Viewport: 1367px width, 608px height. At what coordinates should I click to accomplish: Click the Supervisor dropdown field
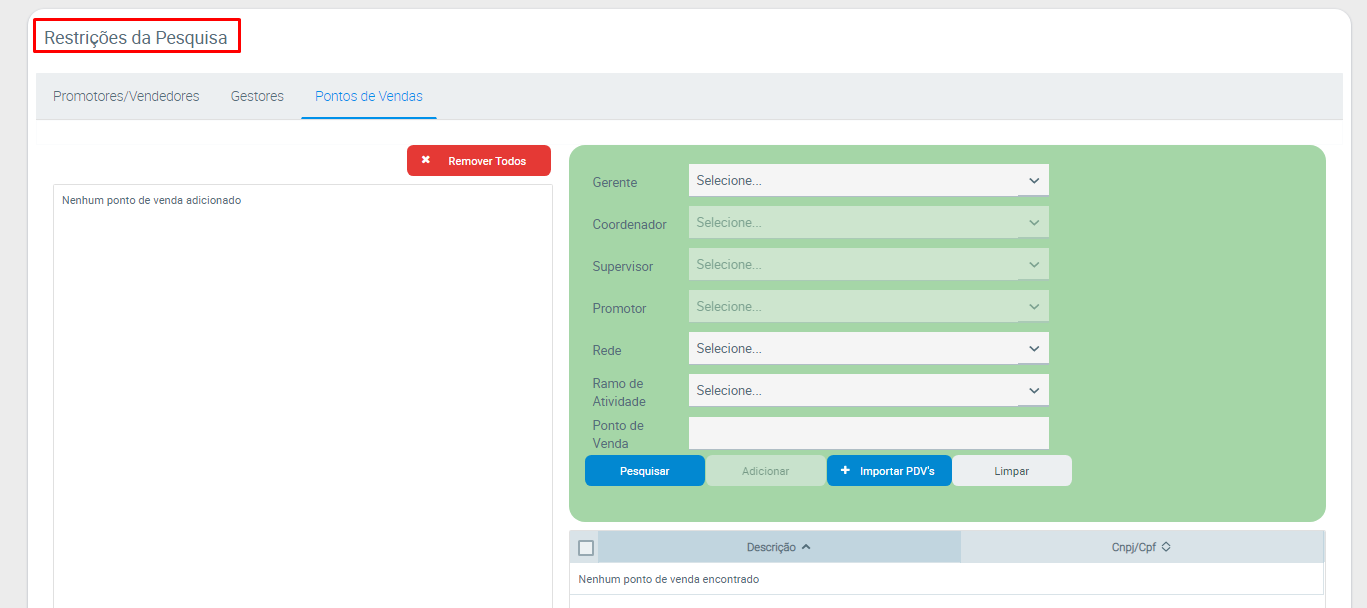pos(868,265)
